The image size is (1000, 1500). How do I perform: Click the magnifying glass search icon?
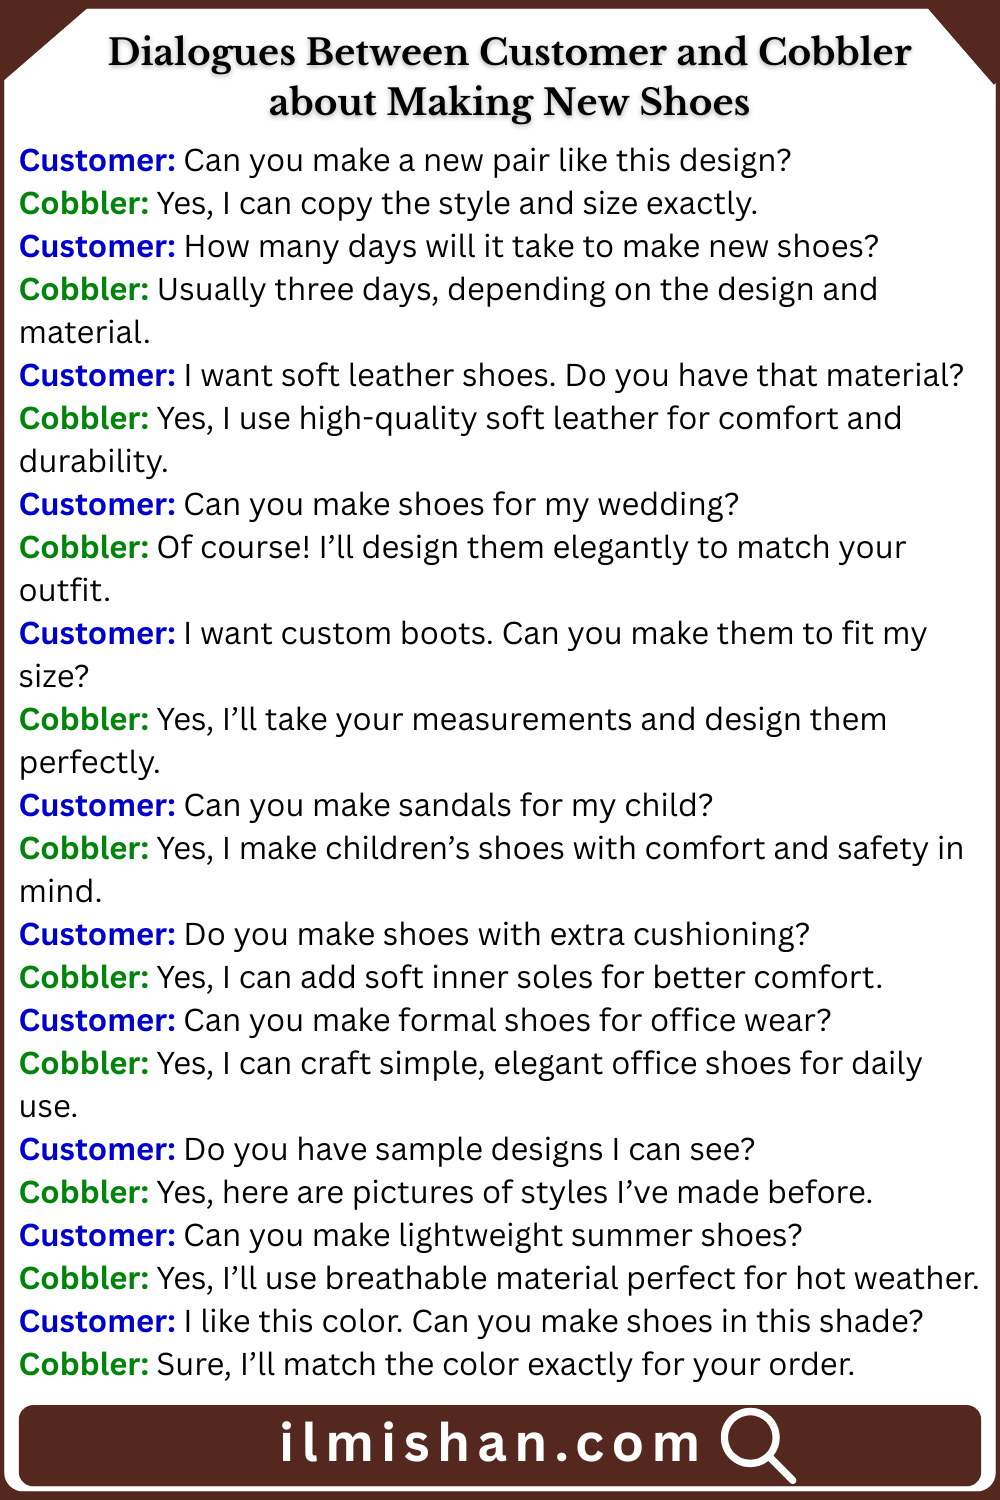[757, 1444]
